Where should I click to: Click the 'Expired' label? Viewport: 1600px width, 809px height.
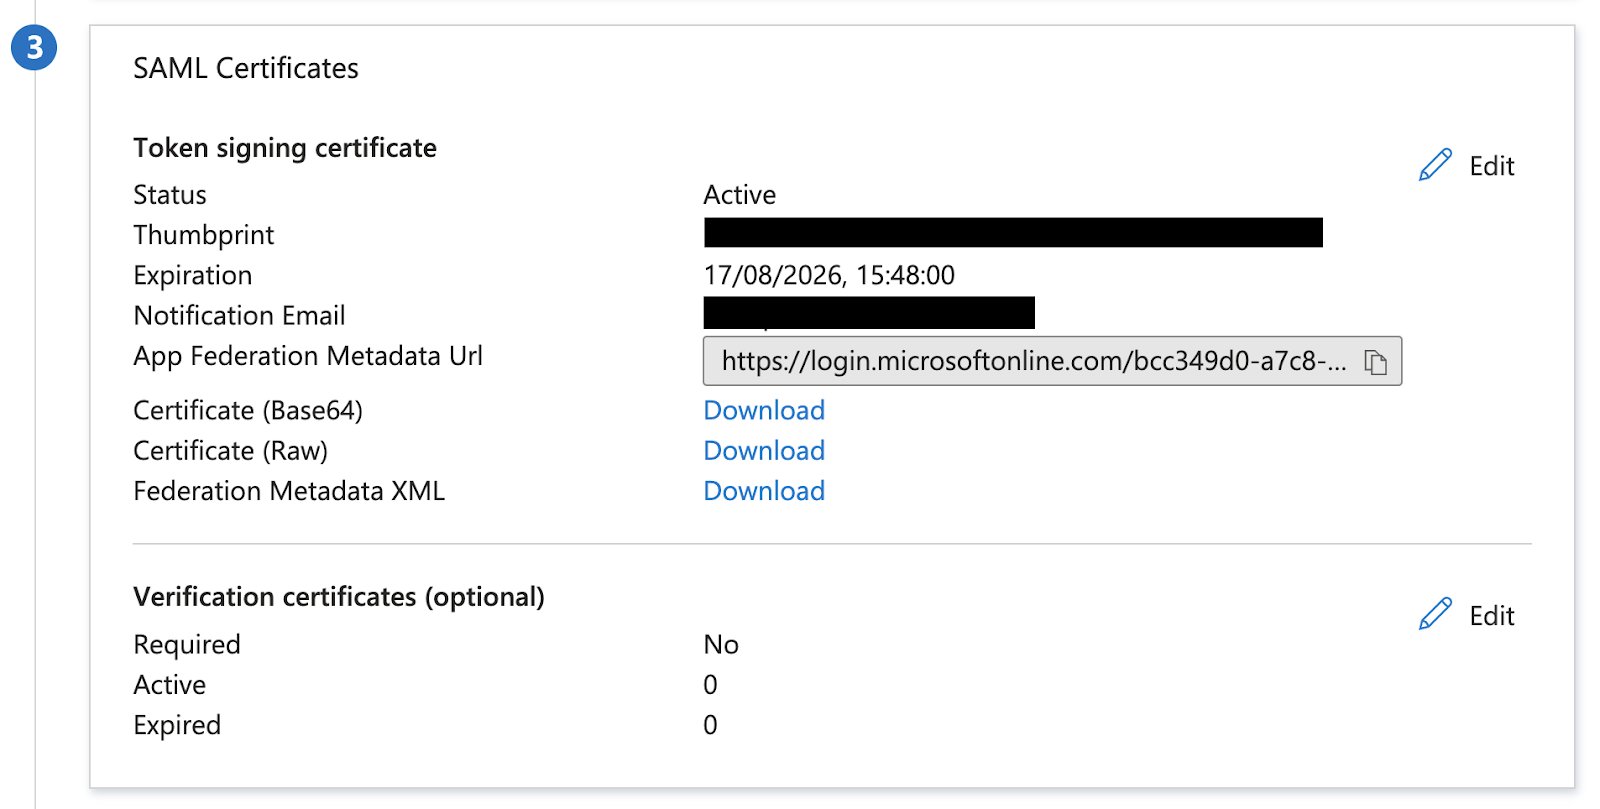point(177,725)
